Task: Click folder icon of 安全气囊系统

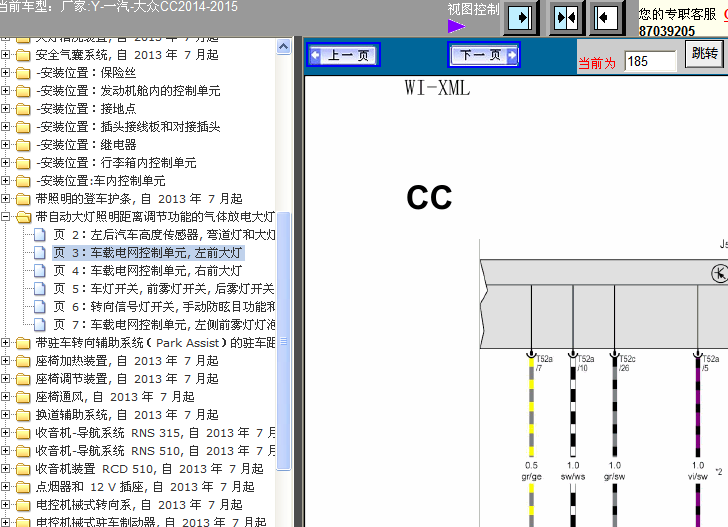Action: (x=23, y=55)
